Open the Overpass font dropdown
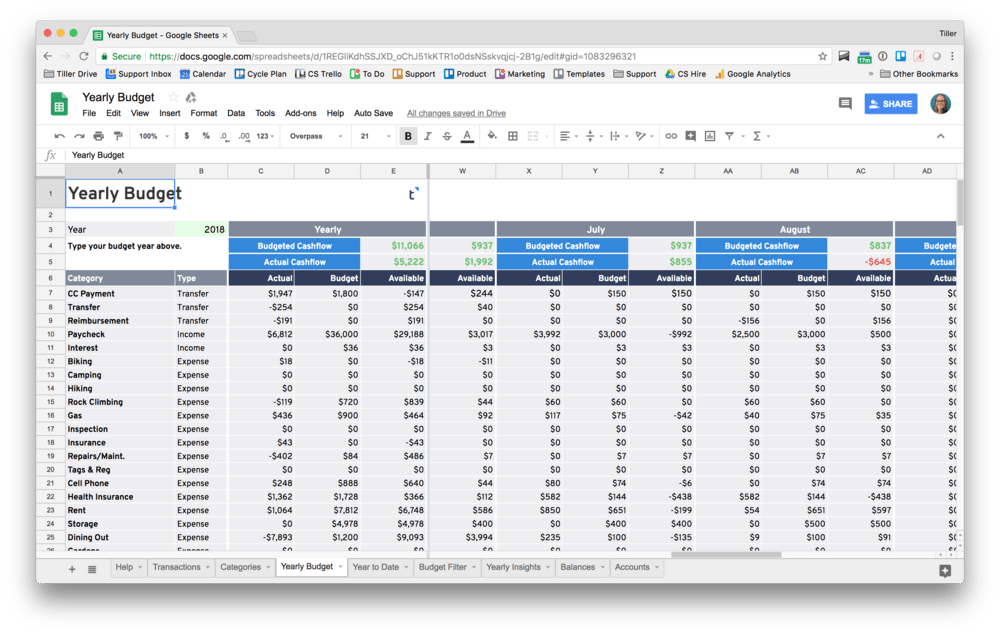 pyautogui.click(x=316, y=136)
